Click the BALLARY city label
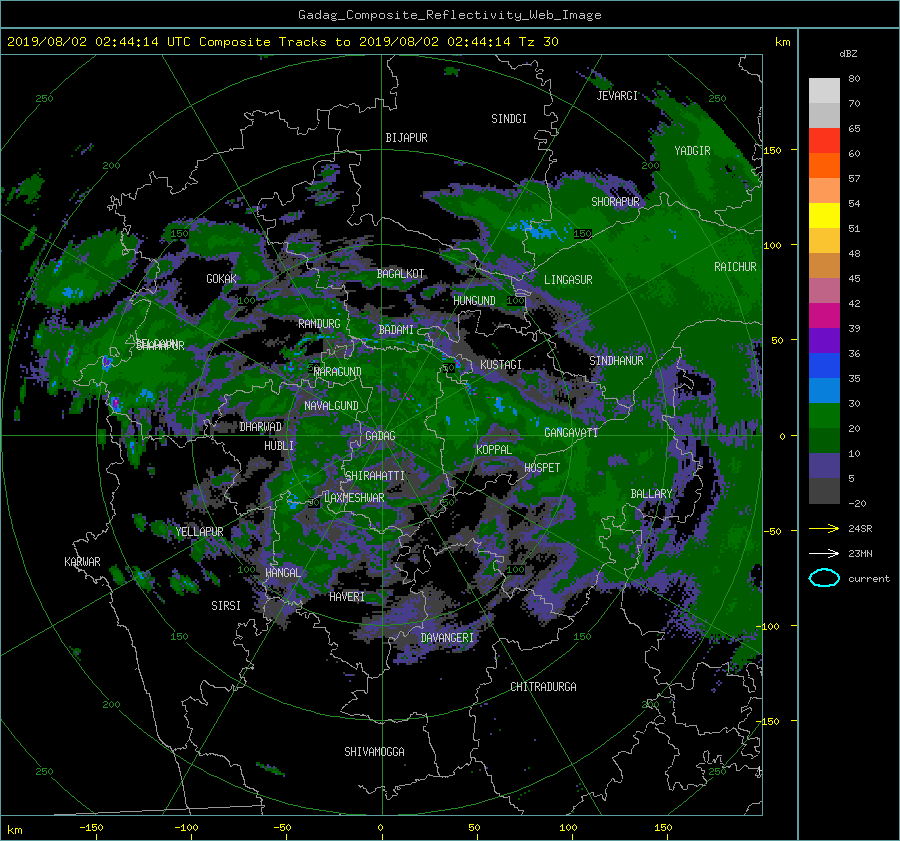The width and height of the screenshot is (900, 841). (x=651, y=494)
